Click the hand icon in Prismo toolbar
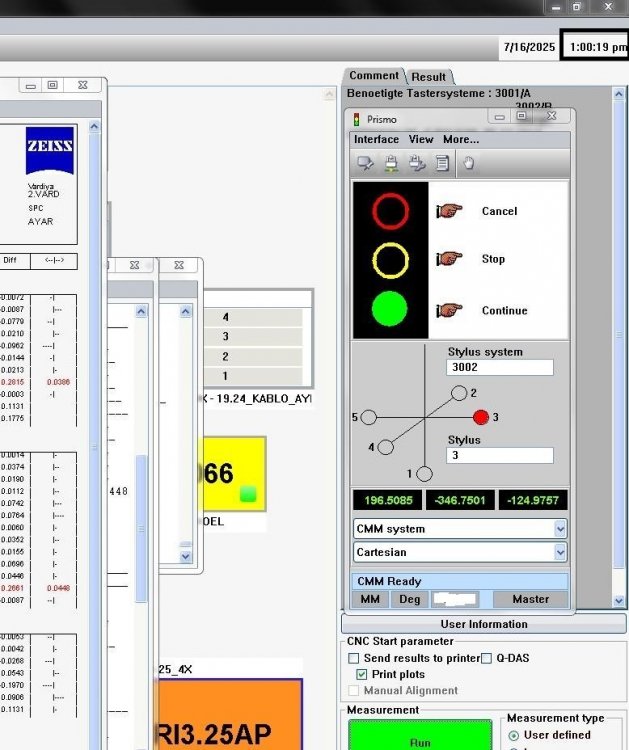Image resolution: width=629 pixels, height=750 pixels. [468, 164]
